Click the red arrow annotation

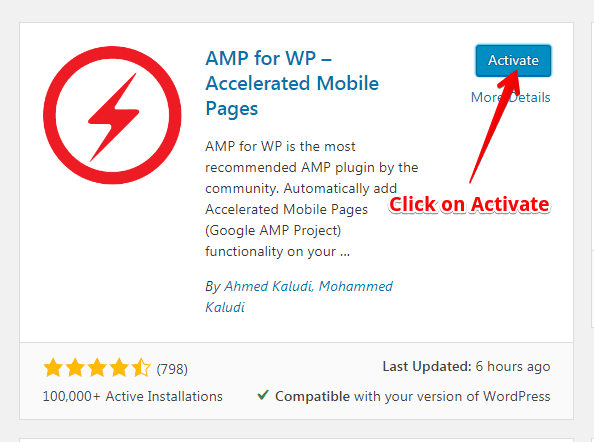coord(494,127)
